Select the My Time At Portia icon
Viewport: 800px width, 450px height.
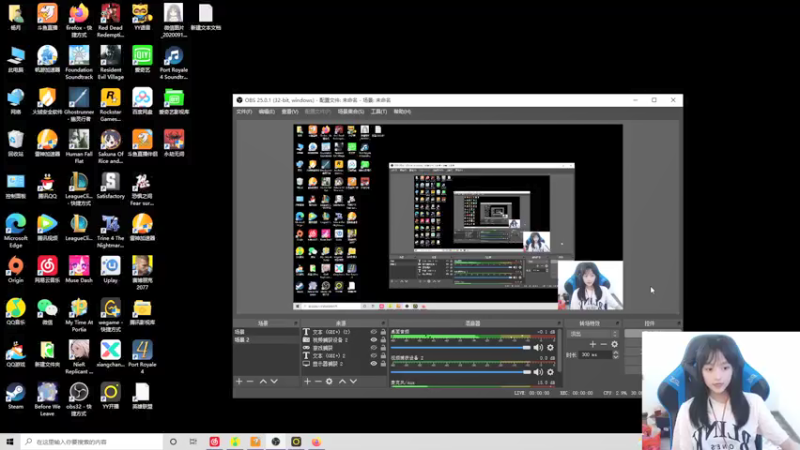click(79, 315)
